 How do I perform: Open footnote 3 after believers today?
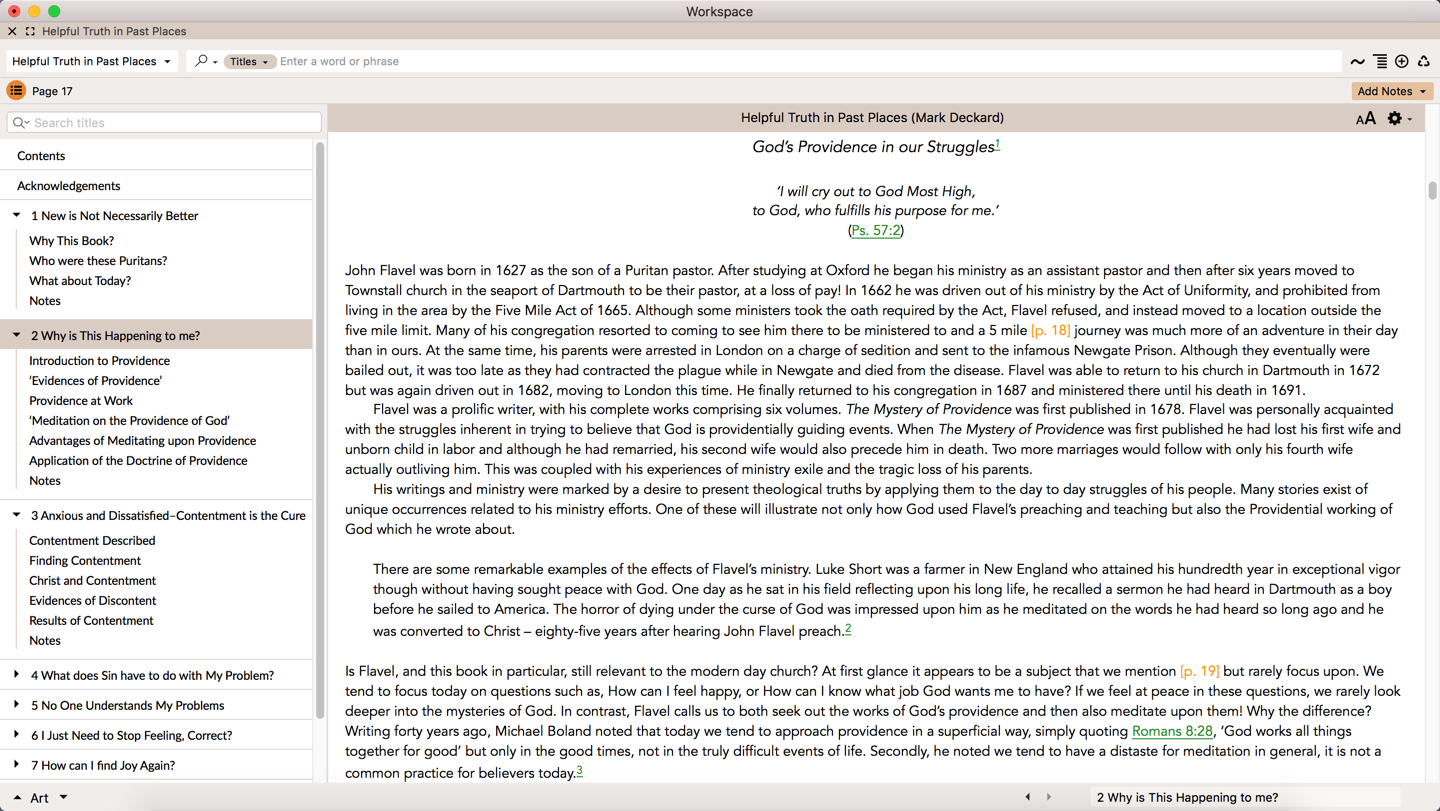579,770
